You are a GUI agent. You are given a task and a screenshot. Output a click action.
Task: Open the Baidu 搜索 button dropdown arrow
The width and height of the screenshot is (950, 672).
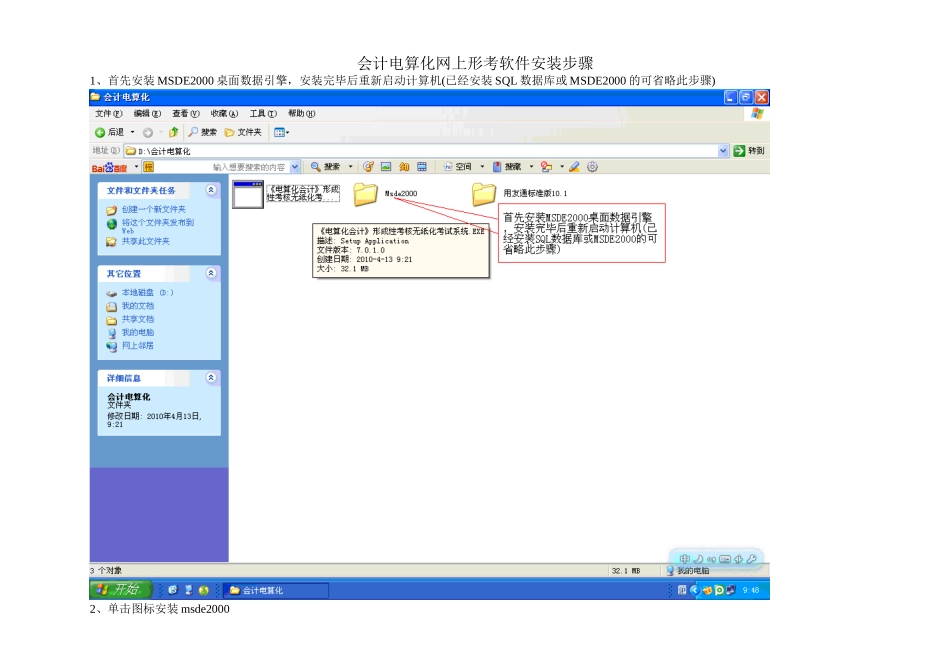pos(350,167)
